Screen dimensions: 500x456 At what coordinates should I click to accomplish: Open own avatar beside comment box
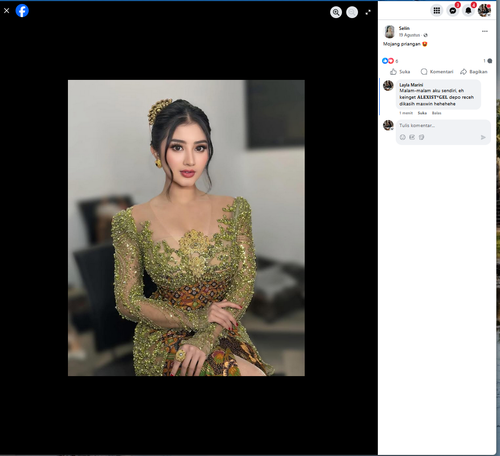click(388, 126)
